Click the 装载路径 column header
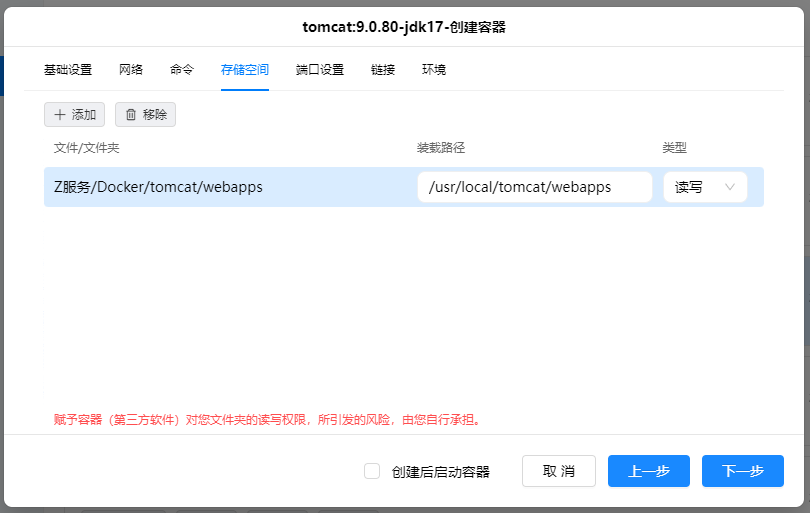 (x=441, y=148)
